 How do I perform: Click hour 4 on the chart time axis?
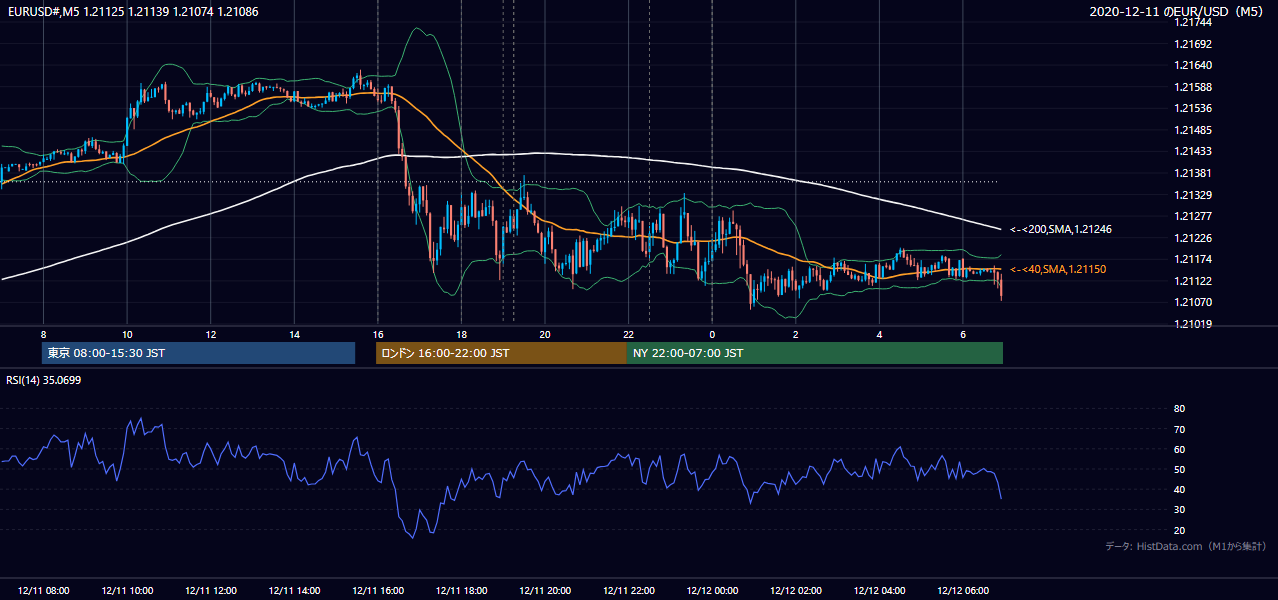(x=879, y=333)
